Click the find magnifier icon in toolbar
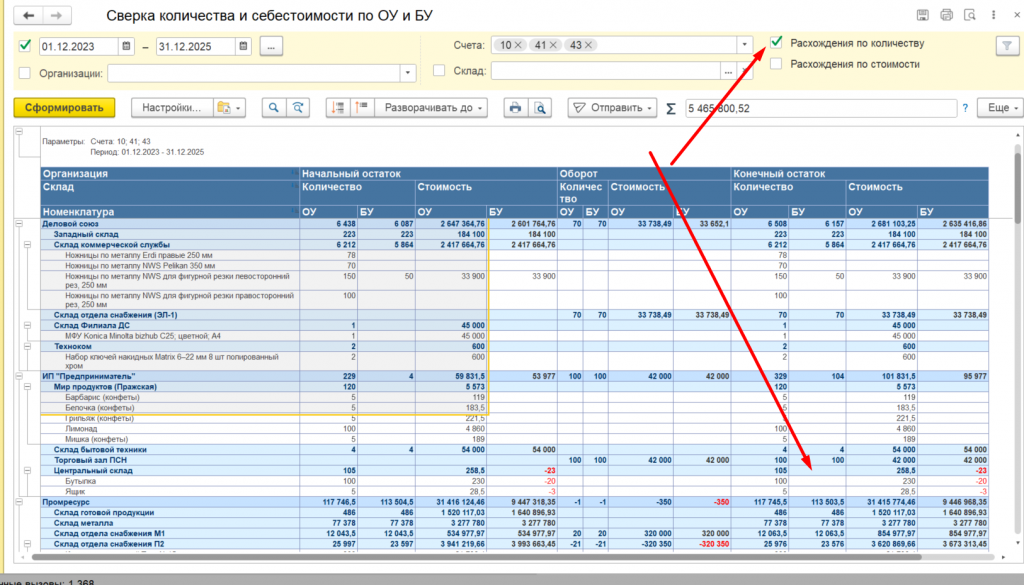Image resolution: width=1024 pixels, height=585 pixels. [x=273, y=108]
